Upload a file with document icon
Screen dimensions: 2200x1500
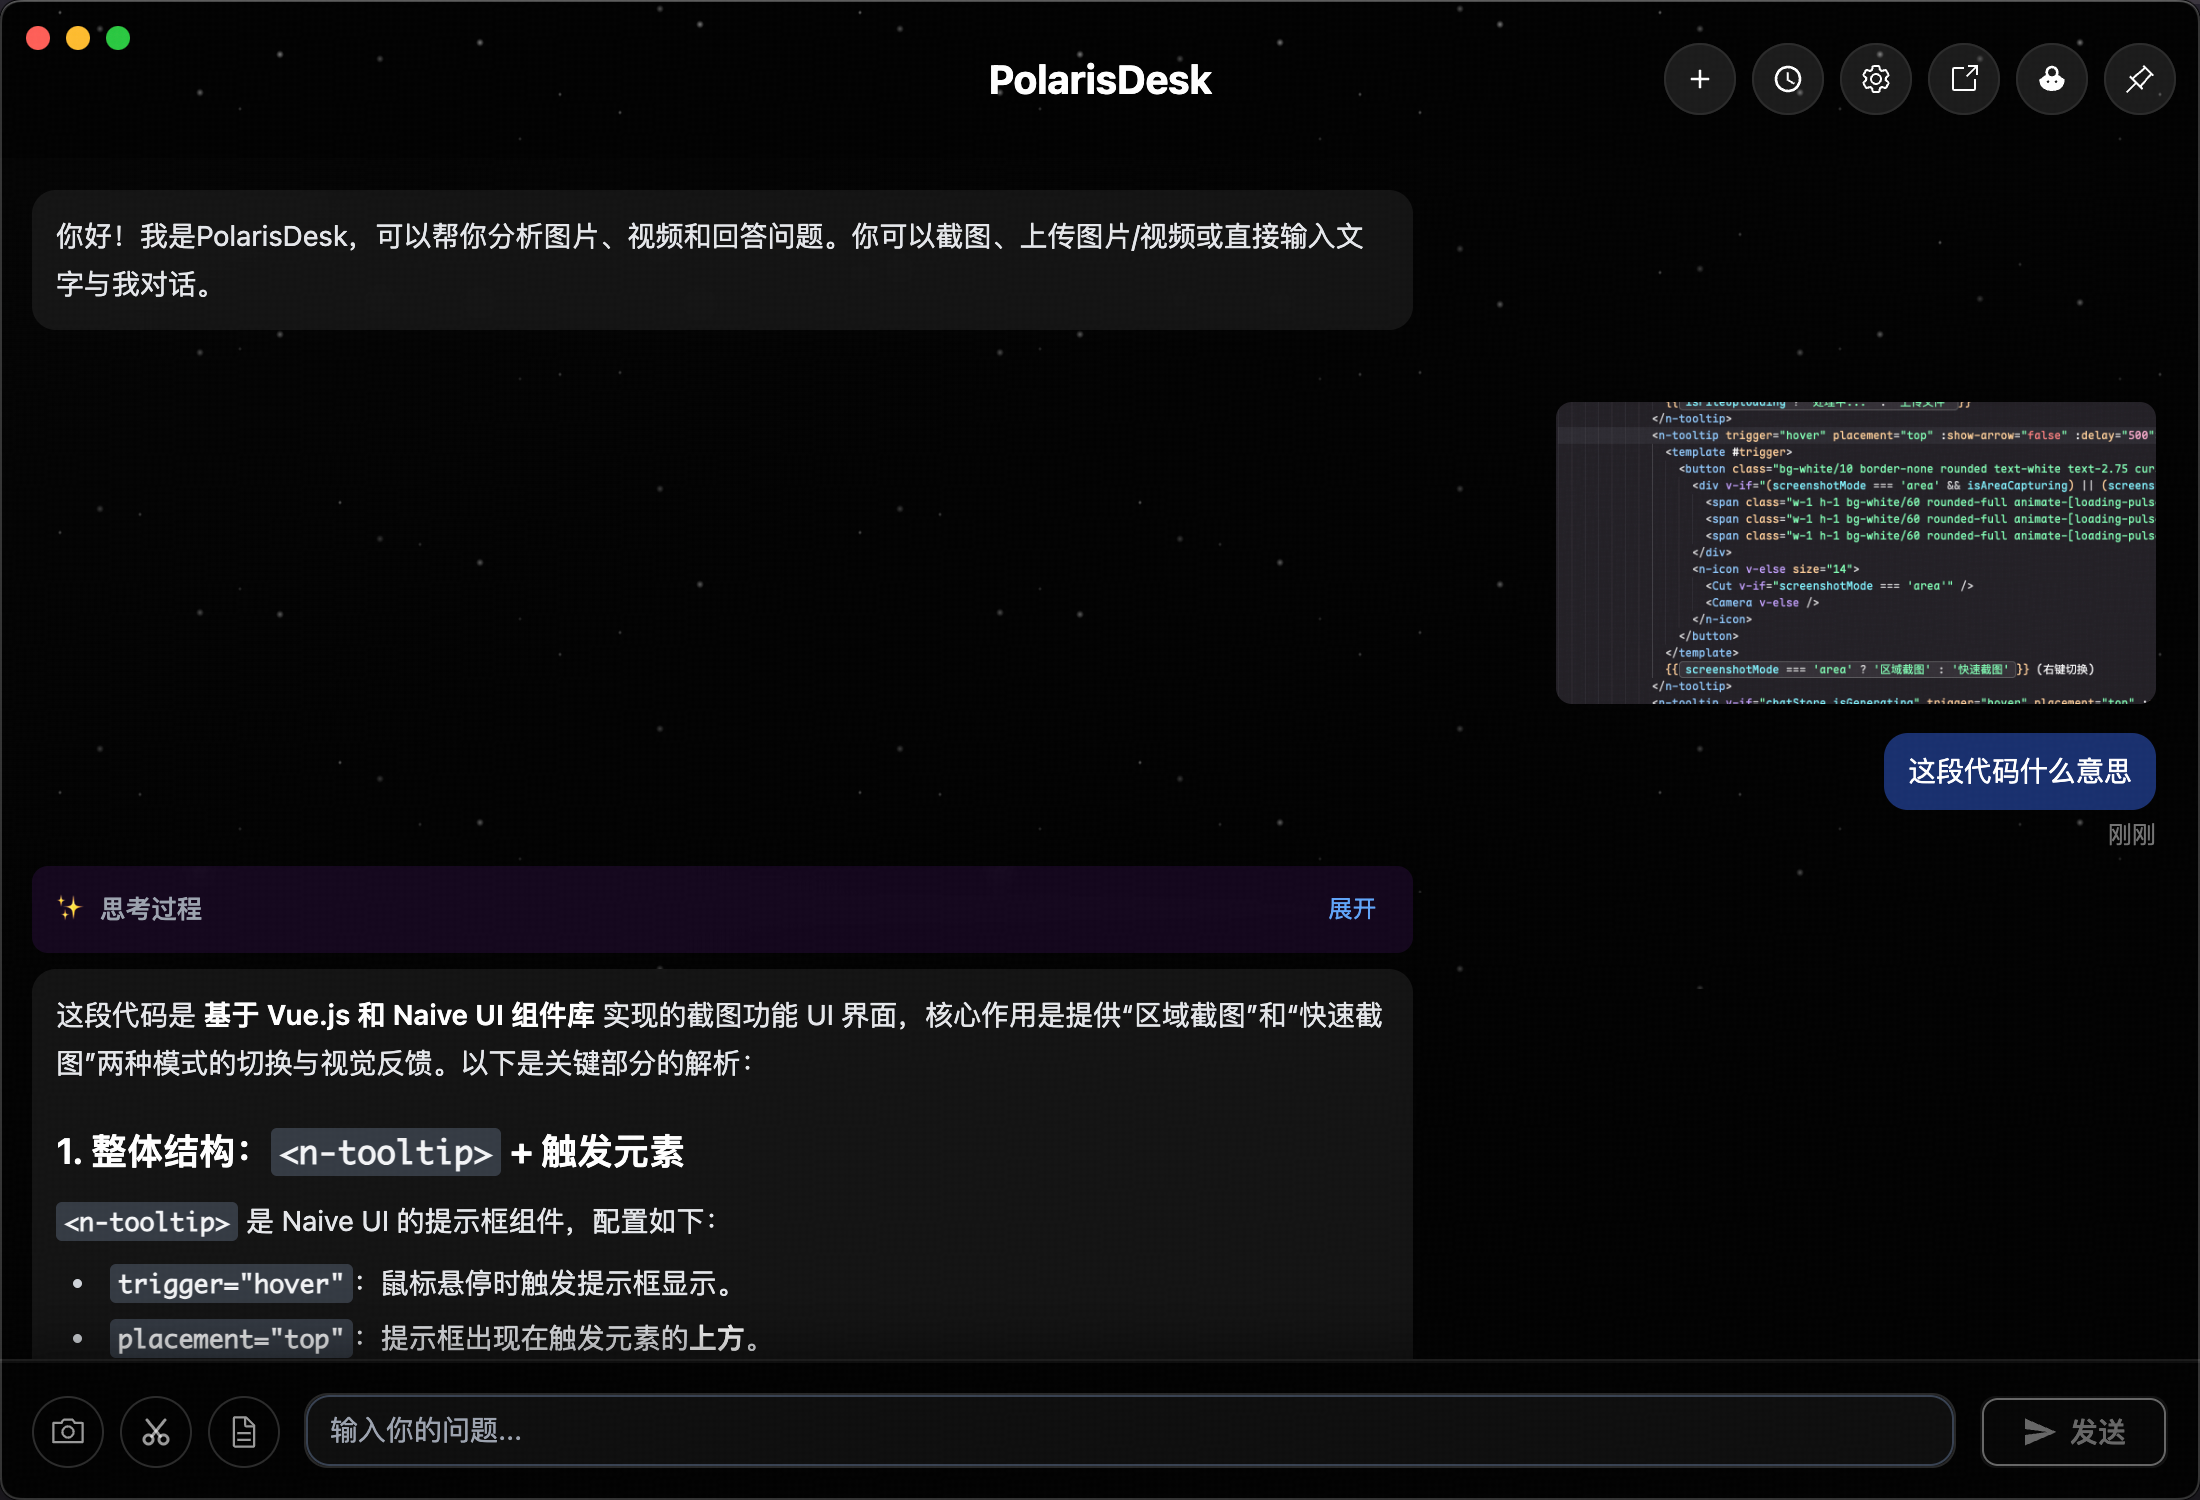pos(244,1431)
